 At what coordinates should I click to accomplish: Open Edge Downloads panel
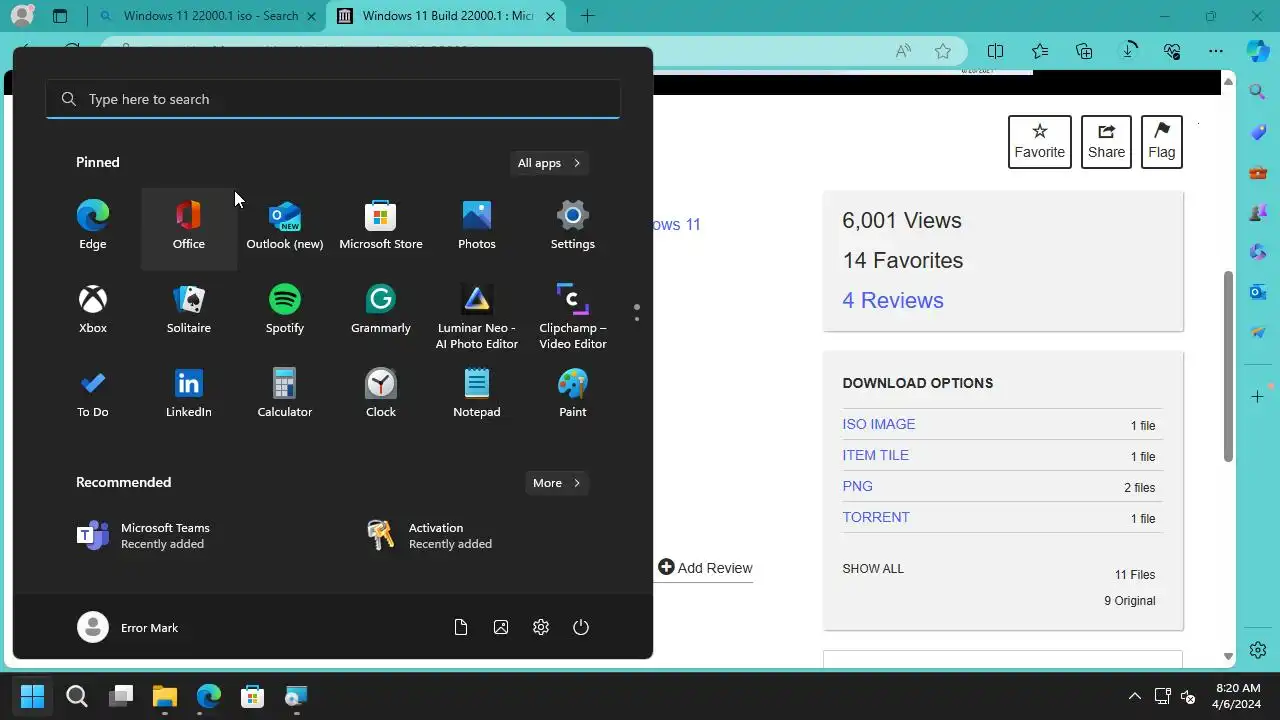[x=1128, y=51]
